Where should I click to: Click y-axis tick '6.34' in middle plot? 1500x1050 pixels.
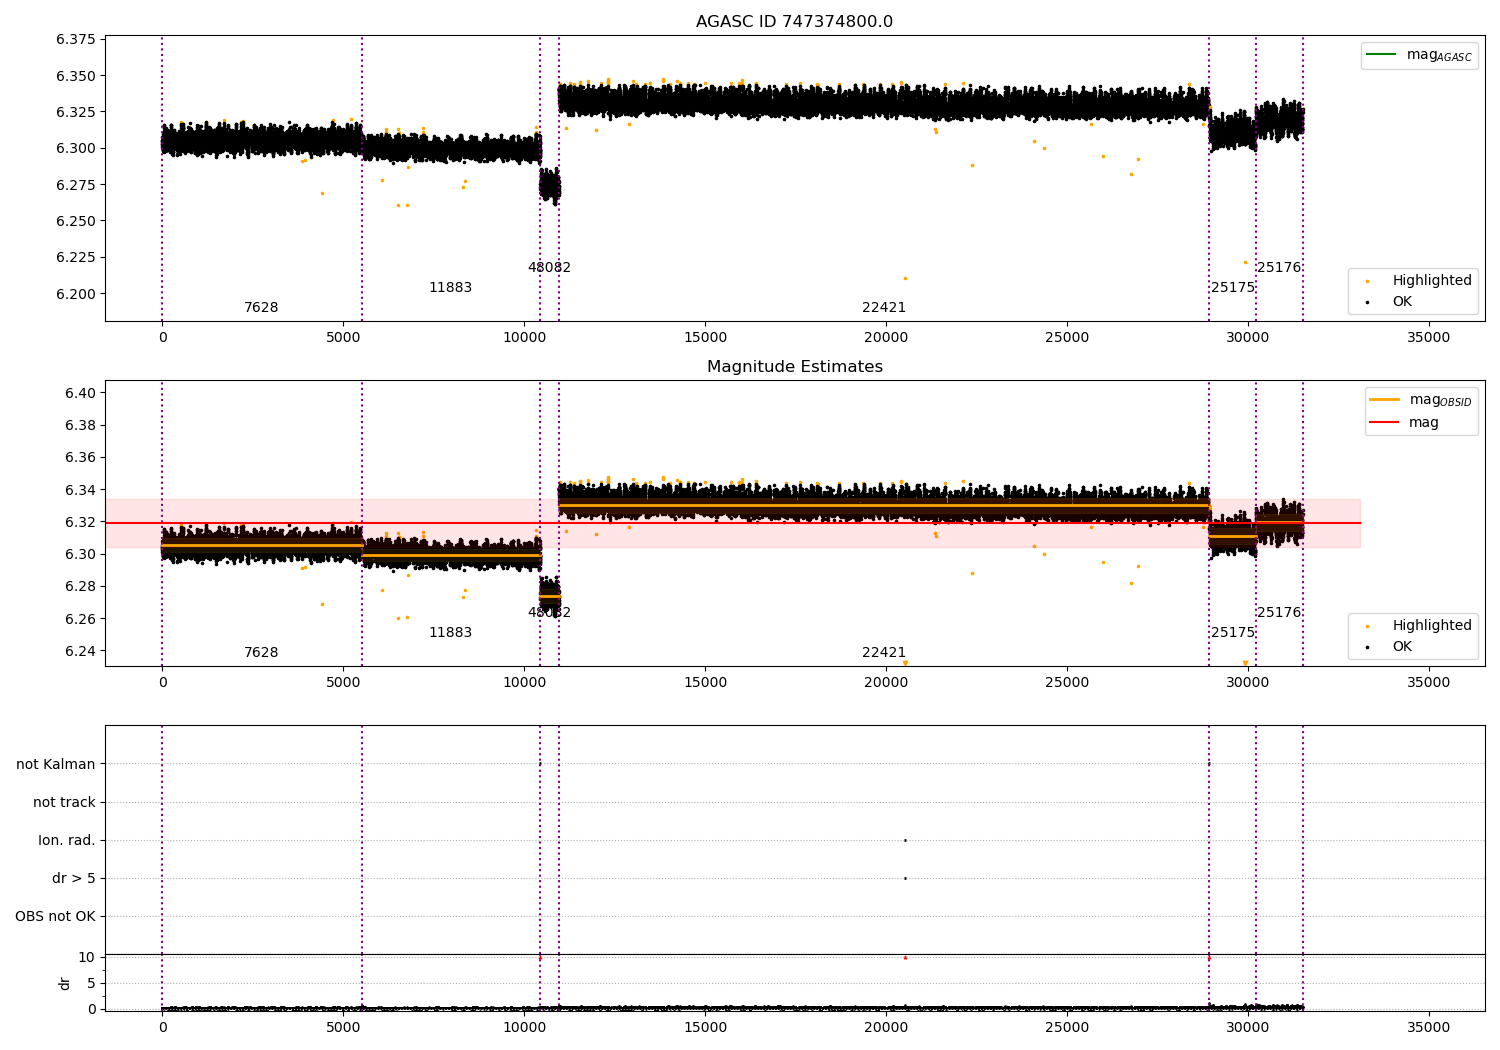point(80,490)
